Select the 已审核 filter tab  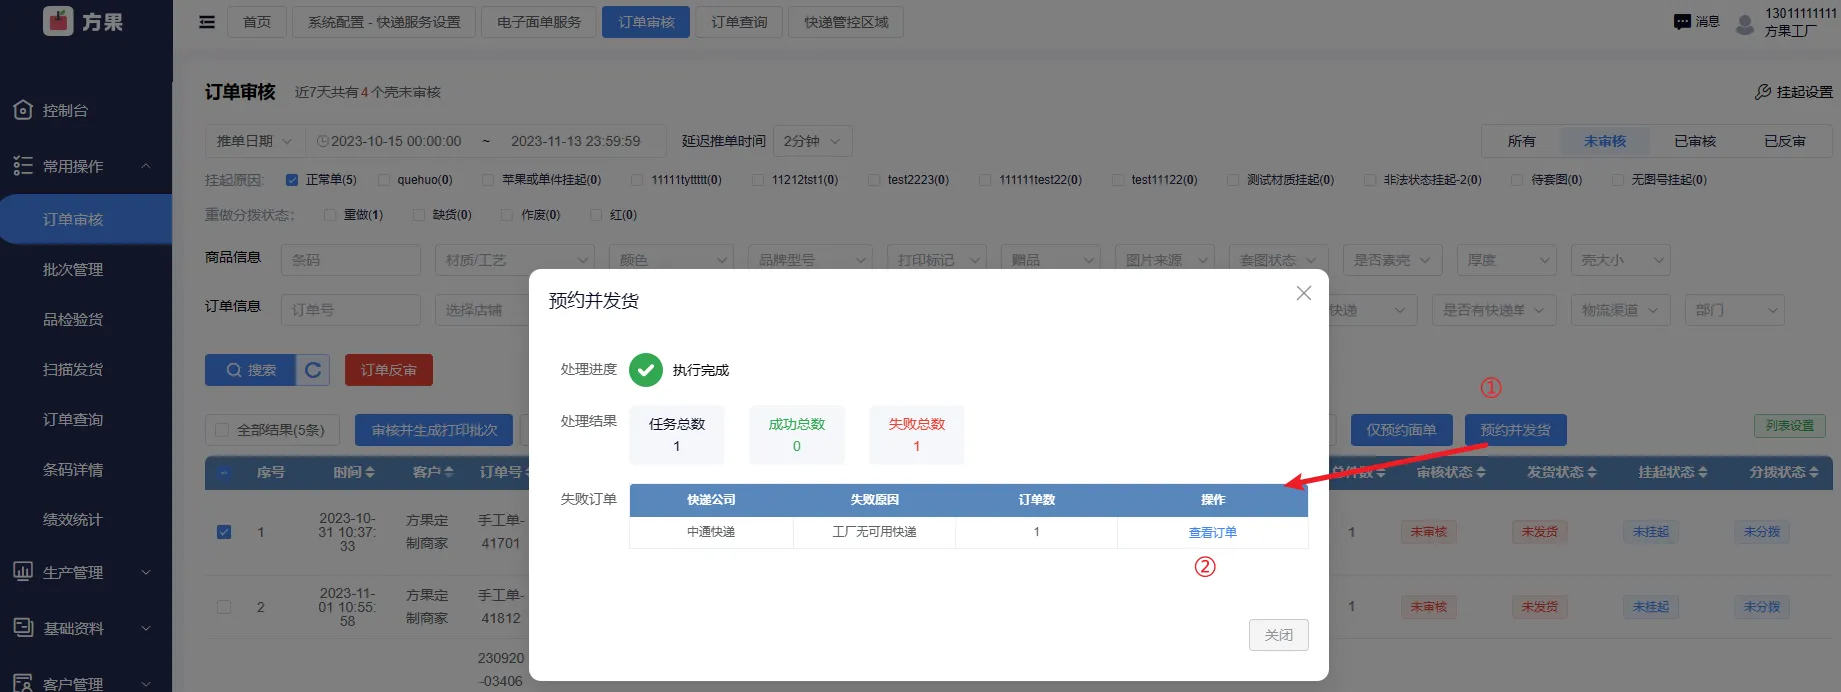1695,141
